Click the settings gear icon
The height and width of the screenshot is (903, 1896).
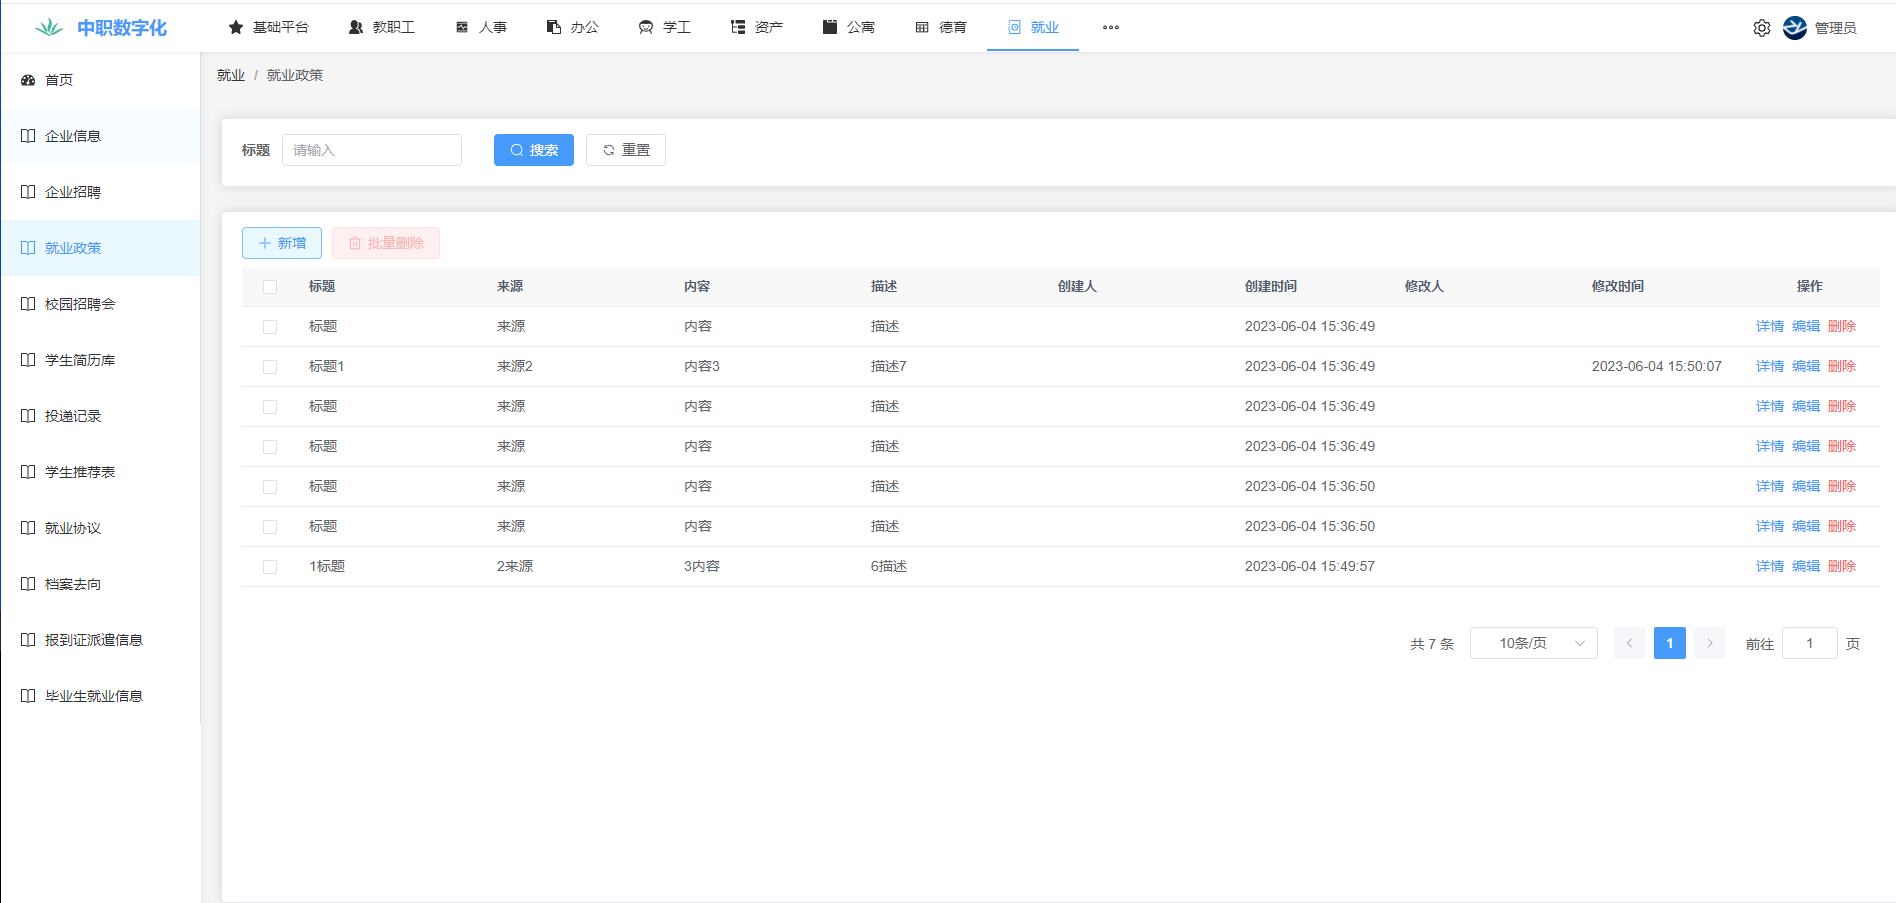click(x=1761, y=28)
